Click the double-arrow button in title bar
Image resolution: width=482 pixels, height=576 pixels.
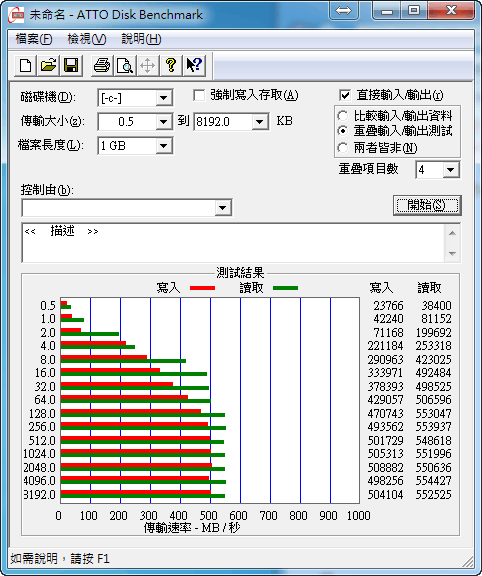coord(343,10)
